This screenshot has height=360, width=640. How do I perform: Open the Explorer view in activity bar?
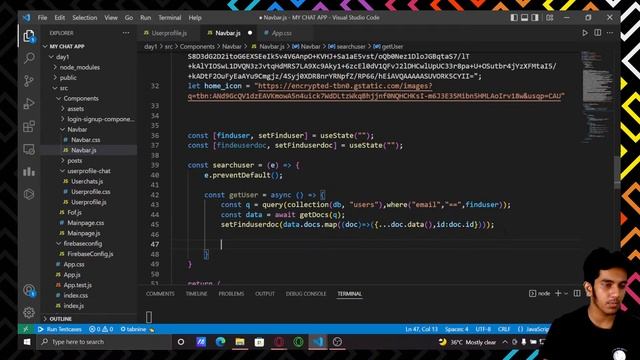tap(29, 36)
